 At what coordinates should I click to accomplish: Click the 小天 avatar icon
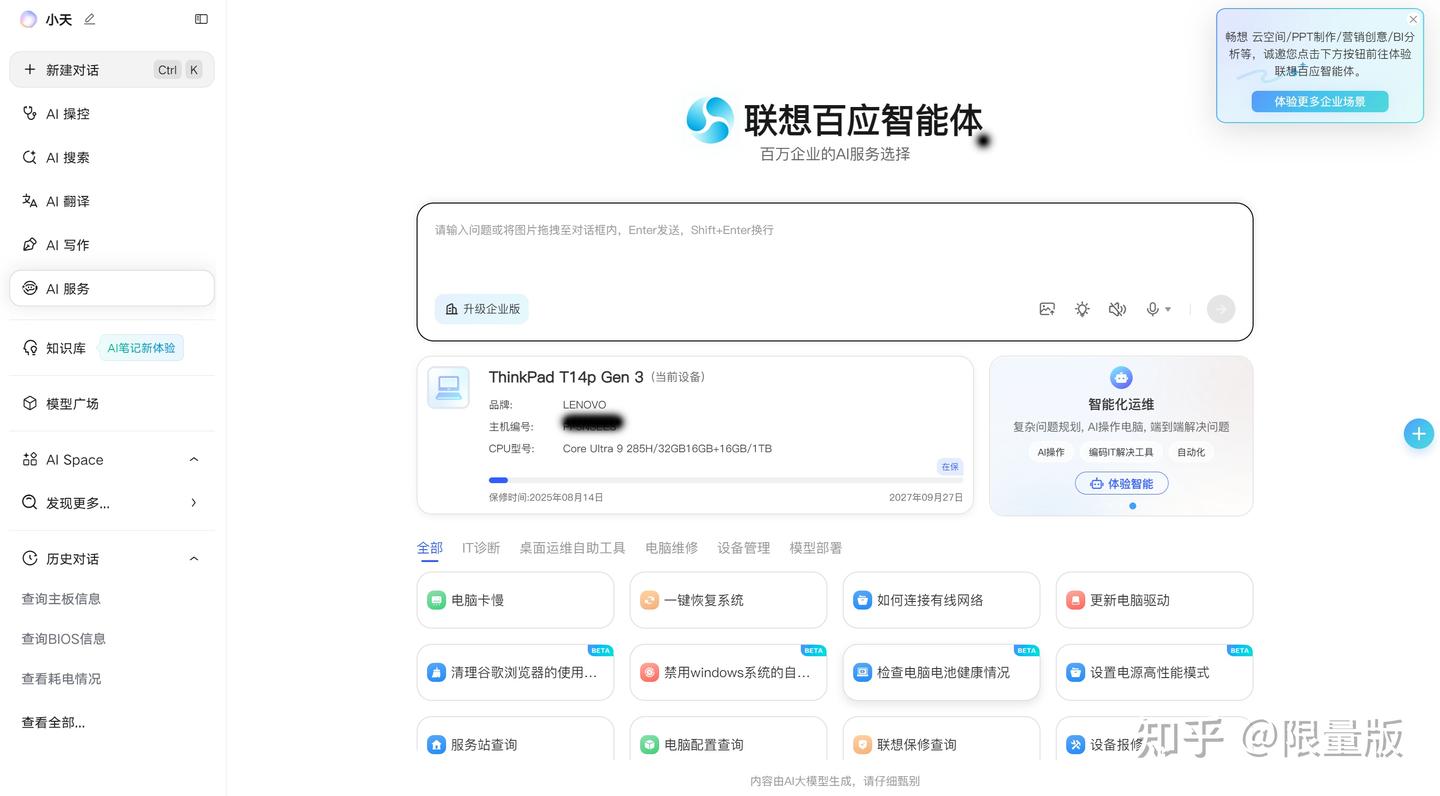tap(28, 19)
